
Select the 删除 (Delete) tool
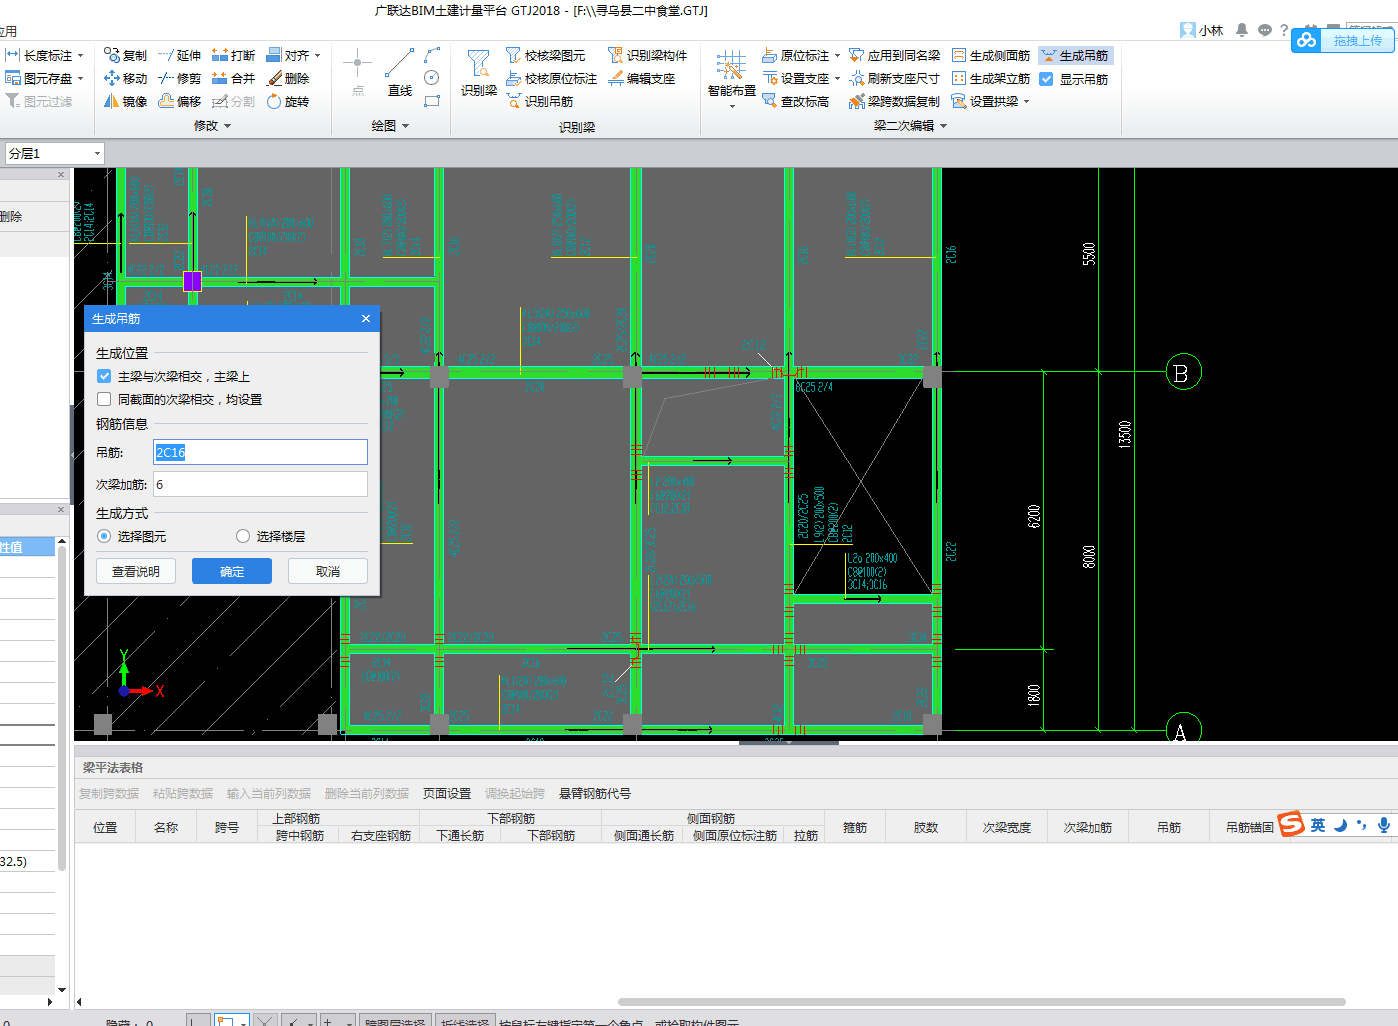(288, 78)
